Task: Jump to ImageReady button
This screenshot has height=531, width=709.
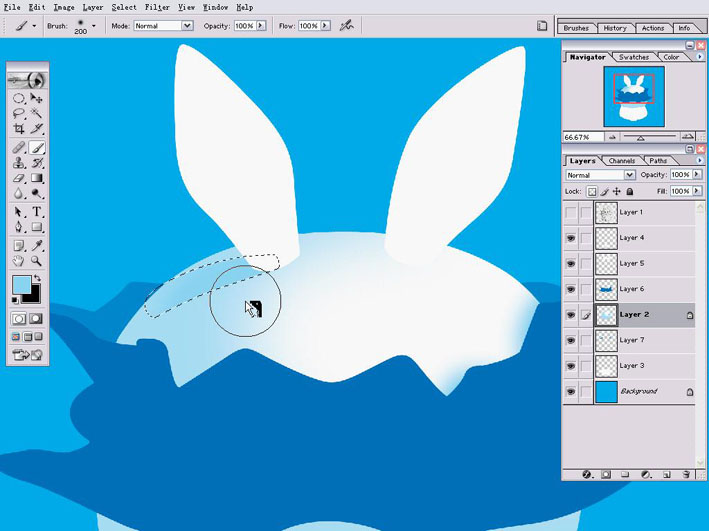Action: (28, 355)
